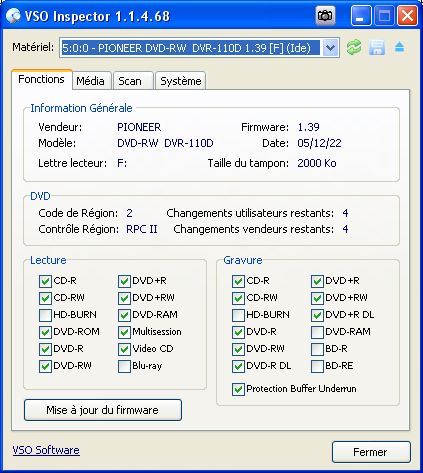Screen dimensions: 423x473
Task: Toggle the DVD-ROM checkbox
Action: point(45,332)
